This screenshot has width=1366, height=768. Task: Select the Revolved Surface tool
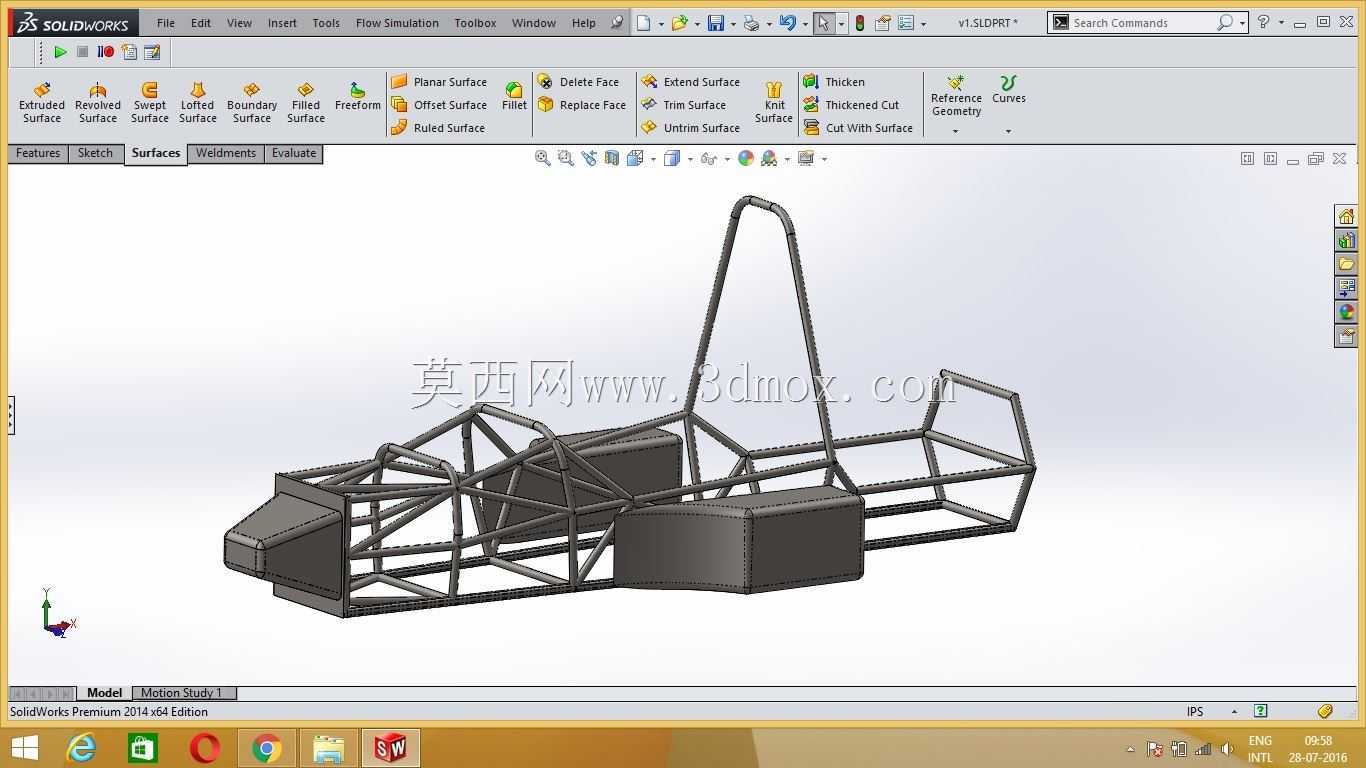[98, 103]
